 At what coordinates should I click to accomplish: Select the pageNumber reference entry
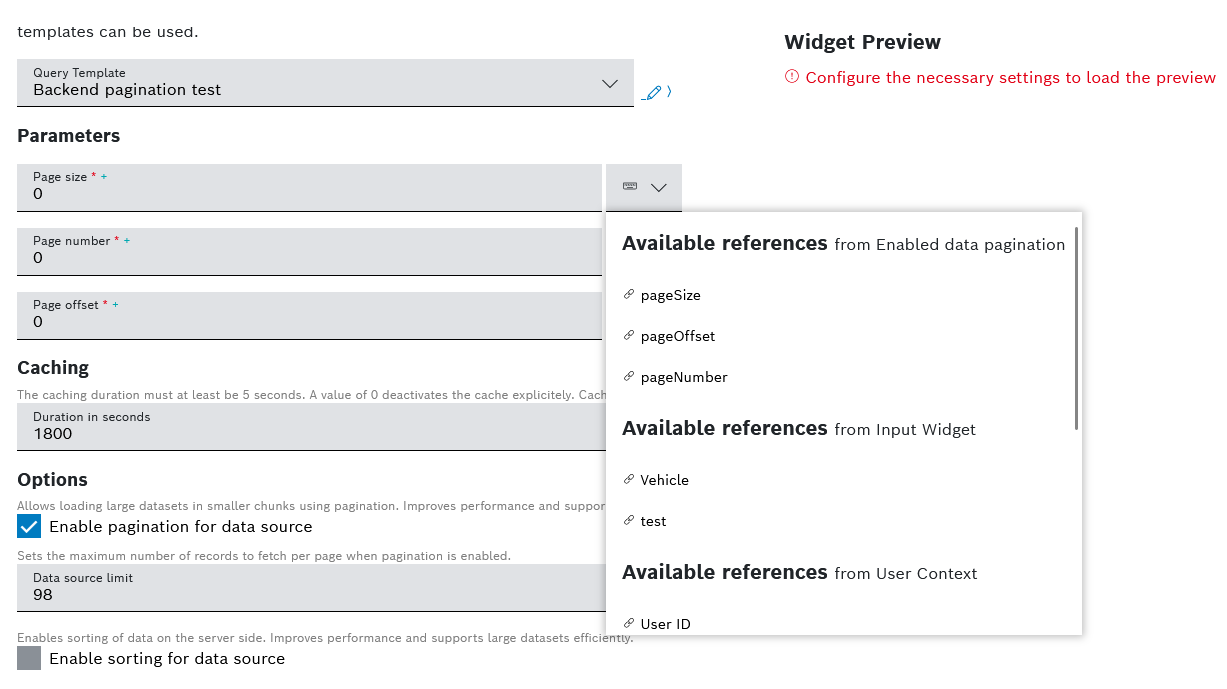click(684, 377)
